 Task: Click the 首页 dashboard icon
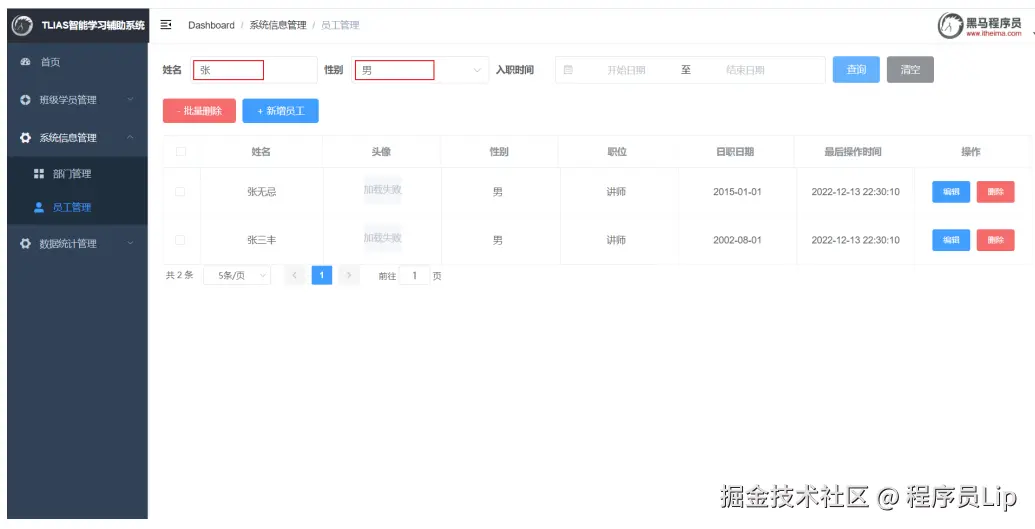[x=25, y=61]
